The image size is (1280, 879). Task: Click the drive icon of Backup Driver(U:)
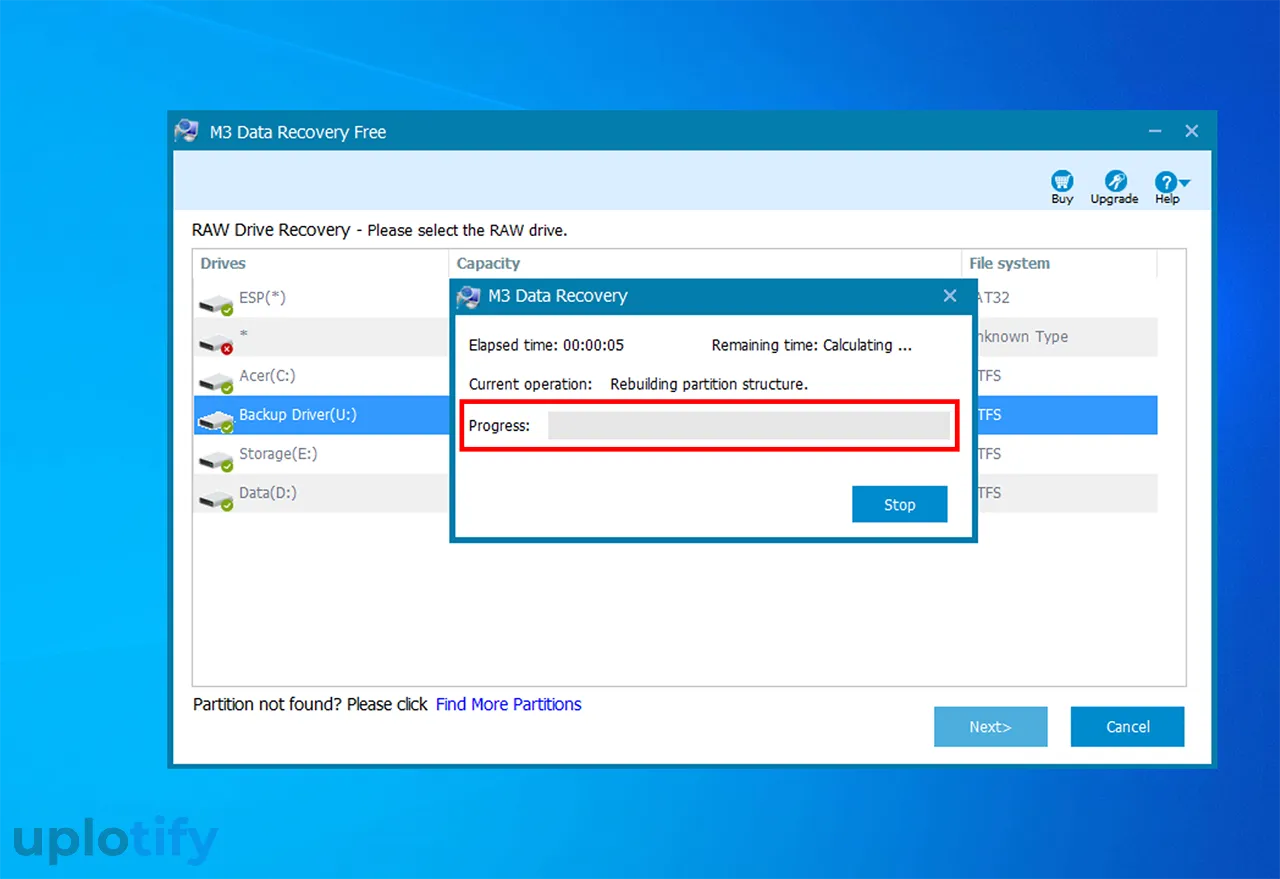[x=216, y=421]
